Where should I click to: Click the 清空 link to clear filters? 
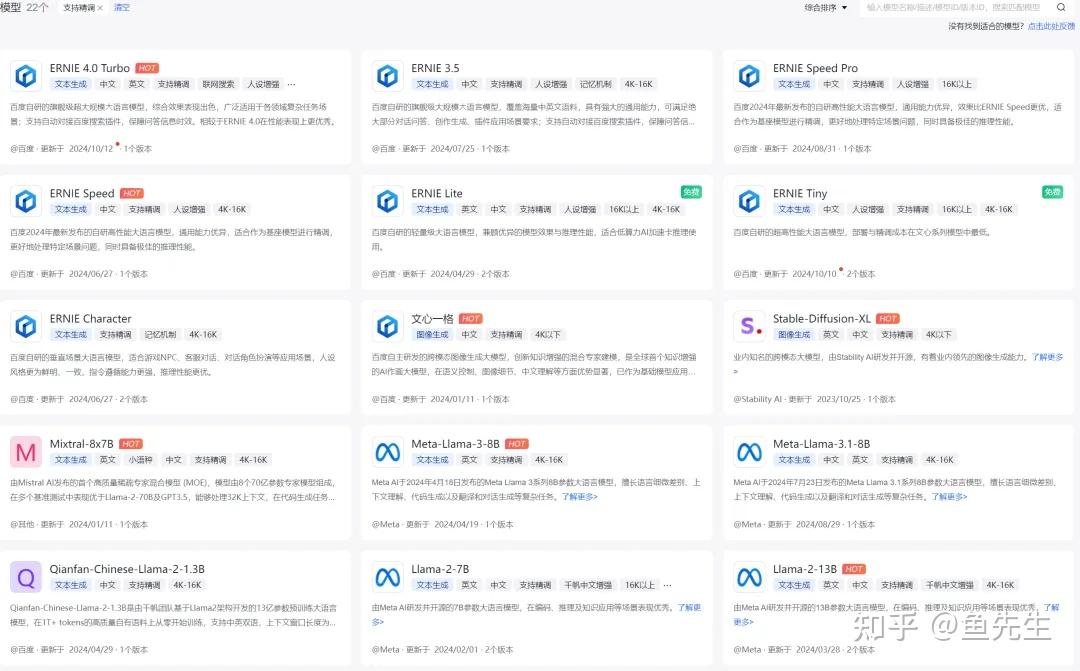pyautogui.click(x=122, y=8)
